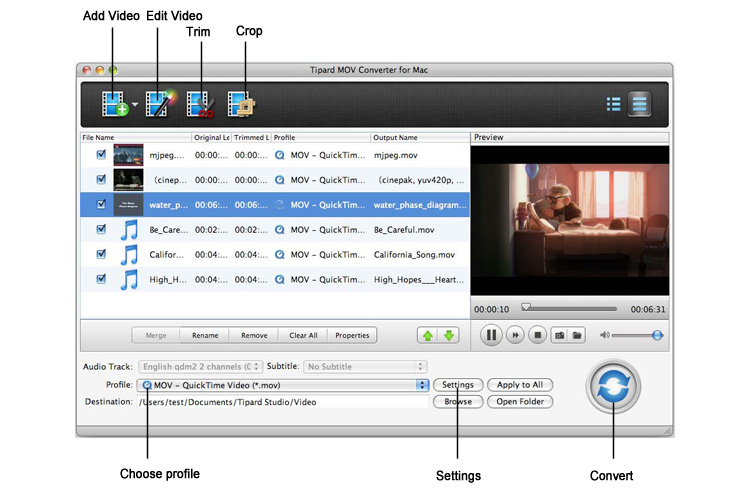The width and height of the screenshot is (750, 500).
Task: Adjust the volume slider handle
Action: tap(657, 335)
